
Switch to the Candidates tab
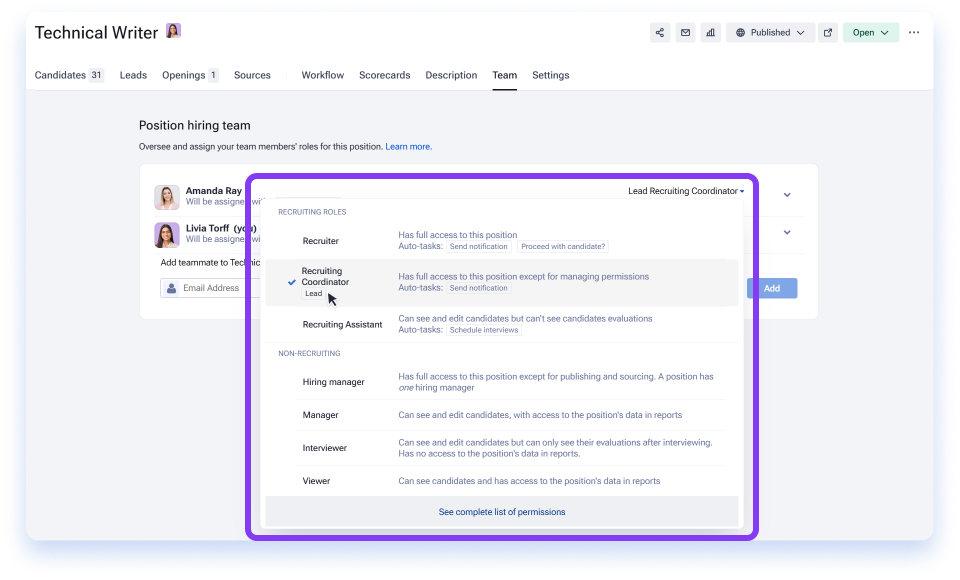[69, 75]
